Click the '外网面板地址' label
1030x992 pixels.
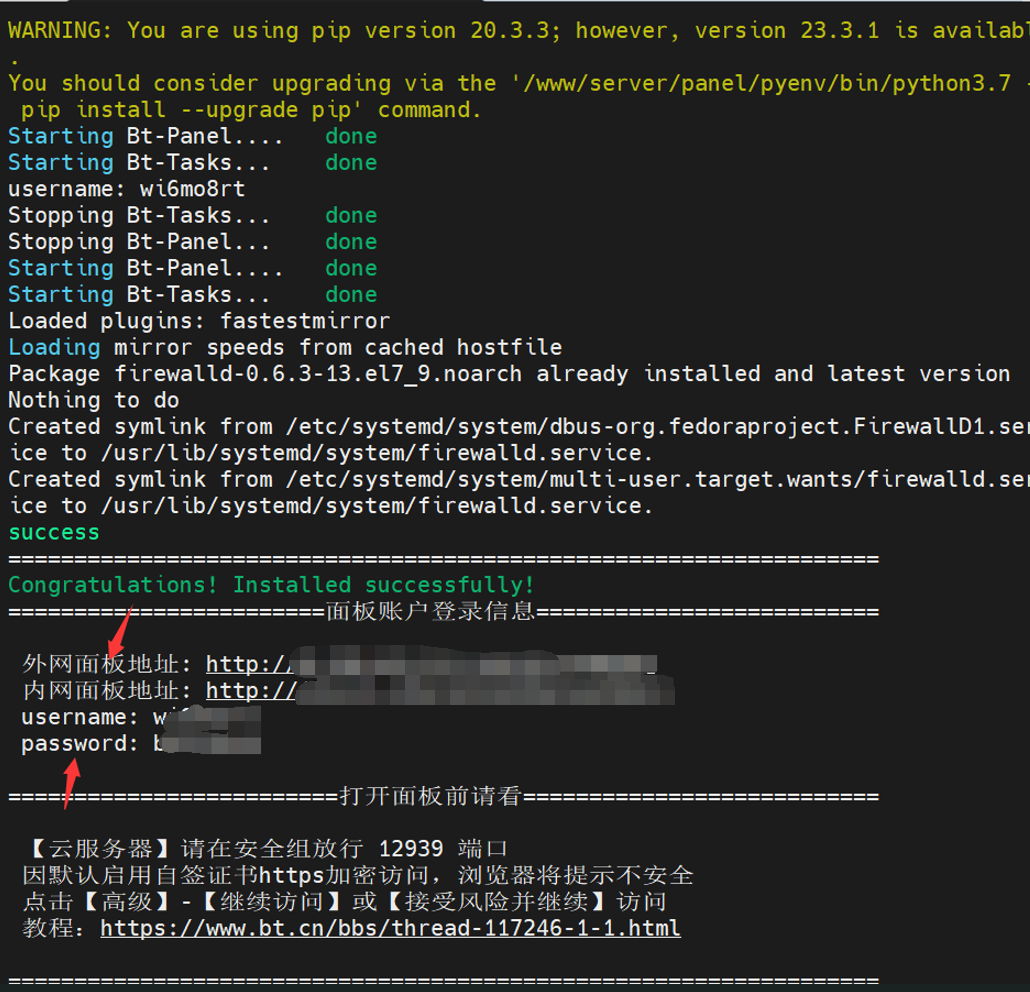[x=101, y=664]
